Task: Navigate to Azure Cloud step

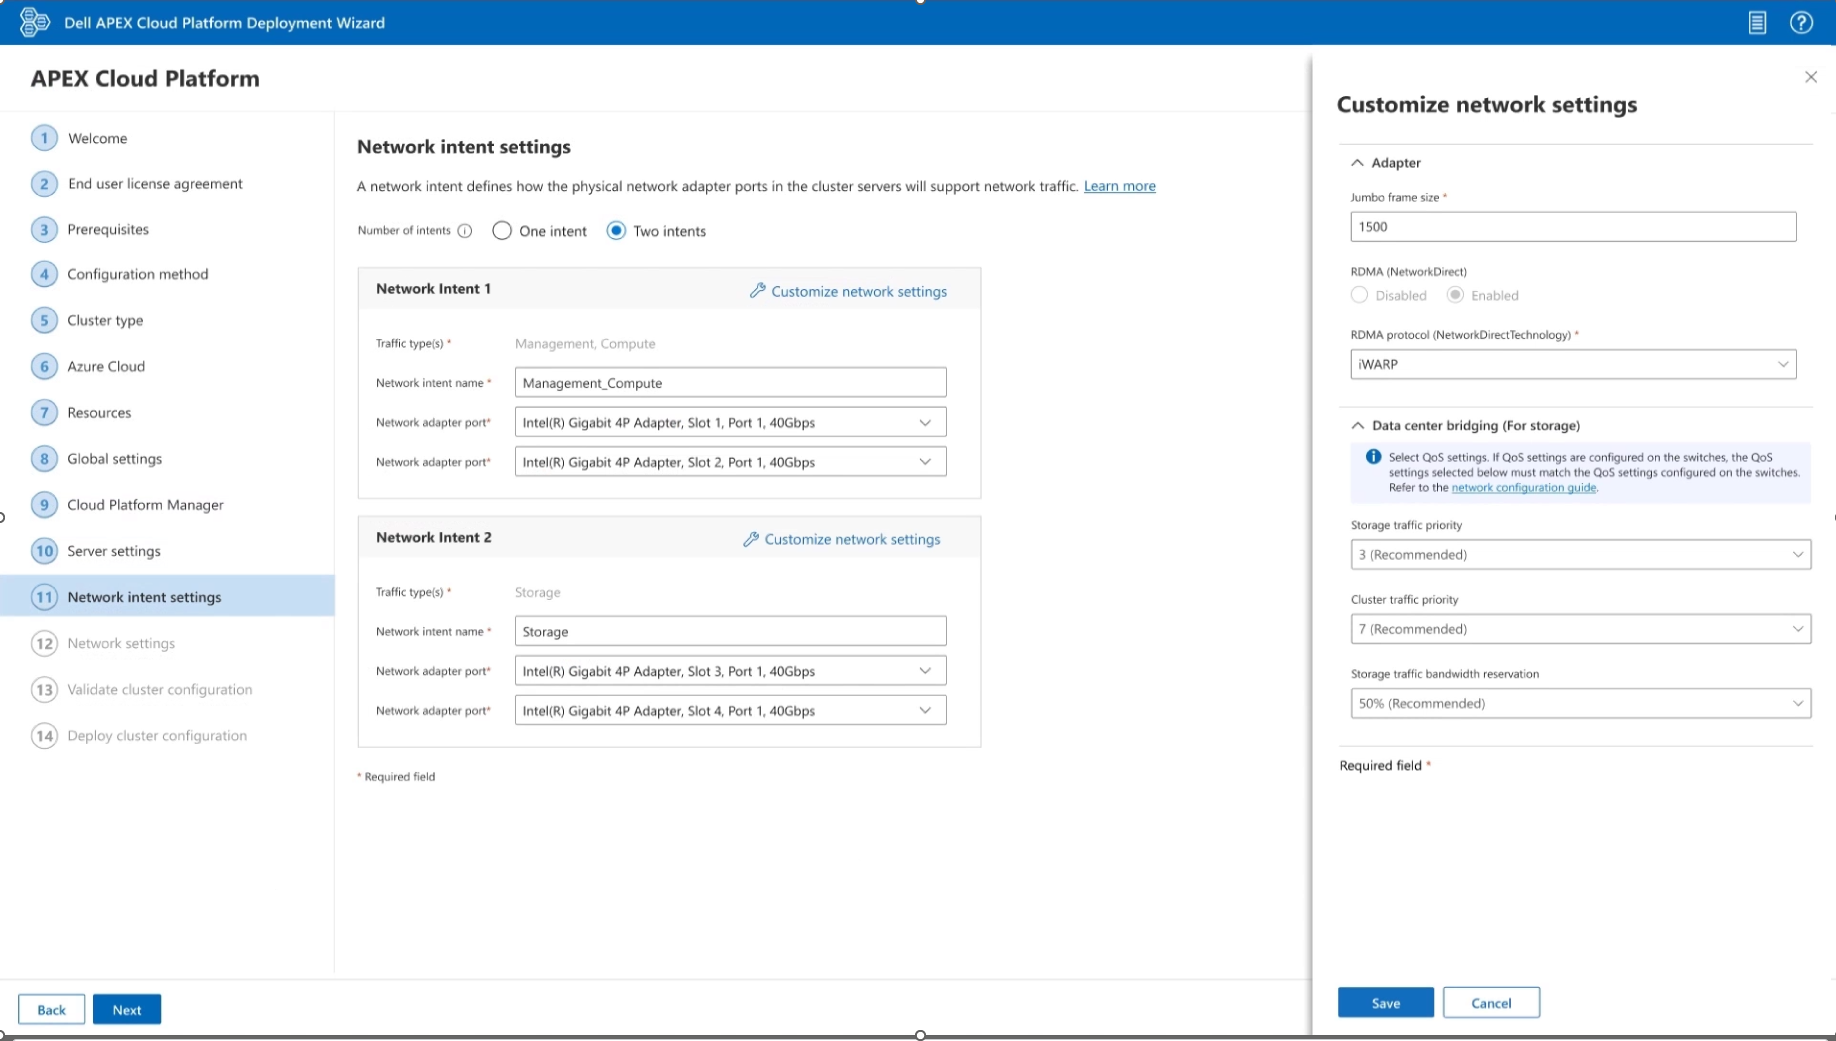Action: coord(106,366)
